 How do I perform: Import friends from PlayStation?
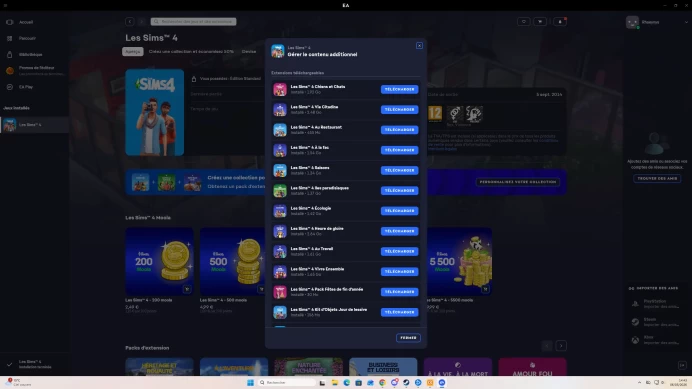(655, 304)
